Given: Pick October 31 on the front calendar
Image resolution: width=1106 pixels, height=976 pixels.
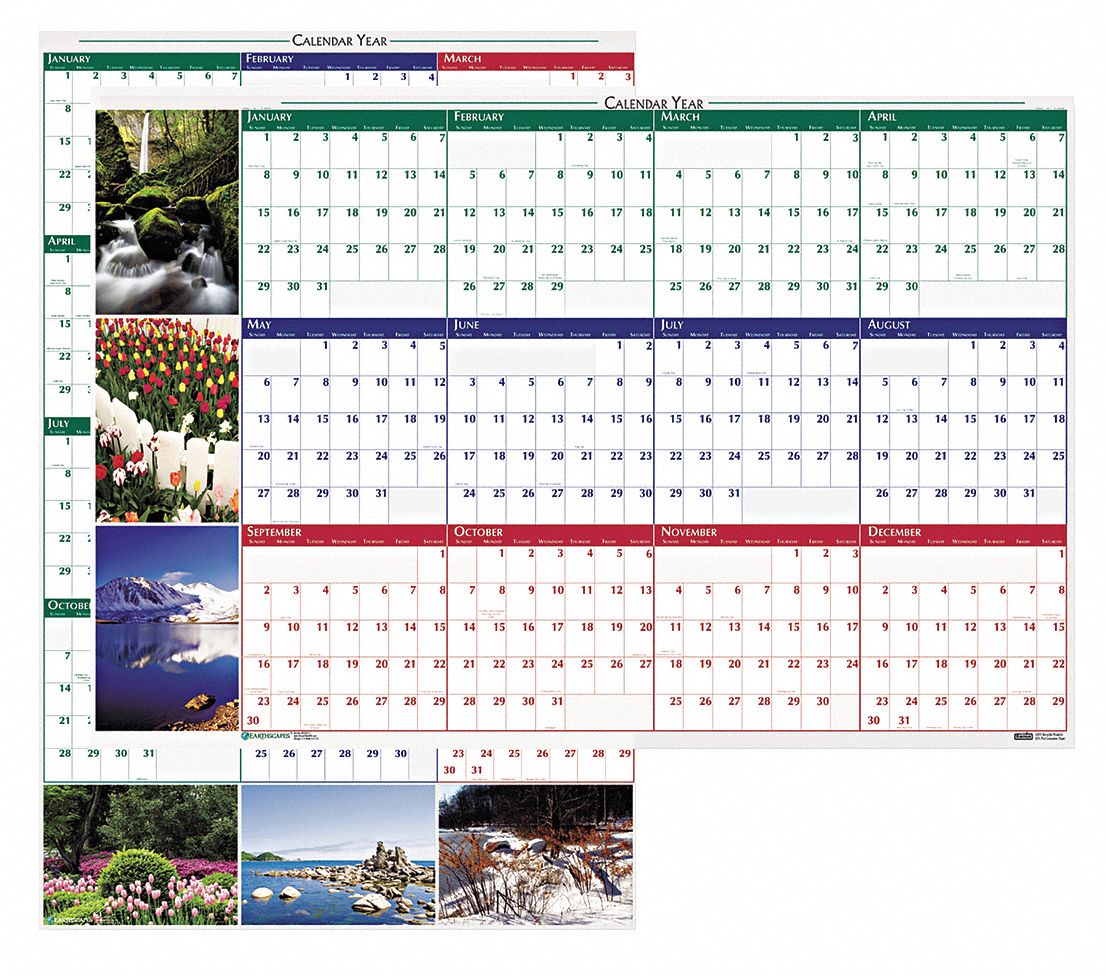Looking at the screenshot, I should tap(550, 712).
